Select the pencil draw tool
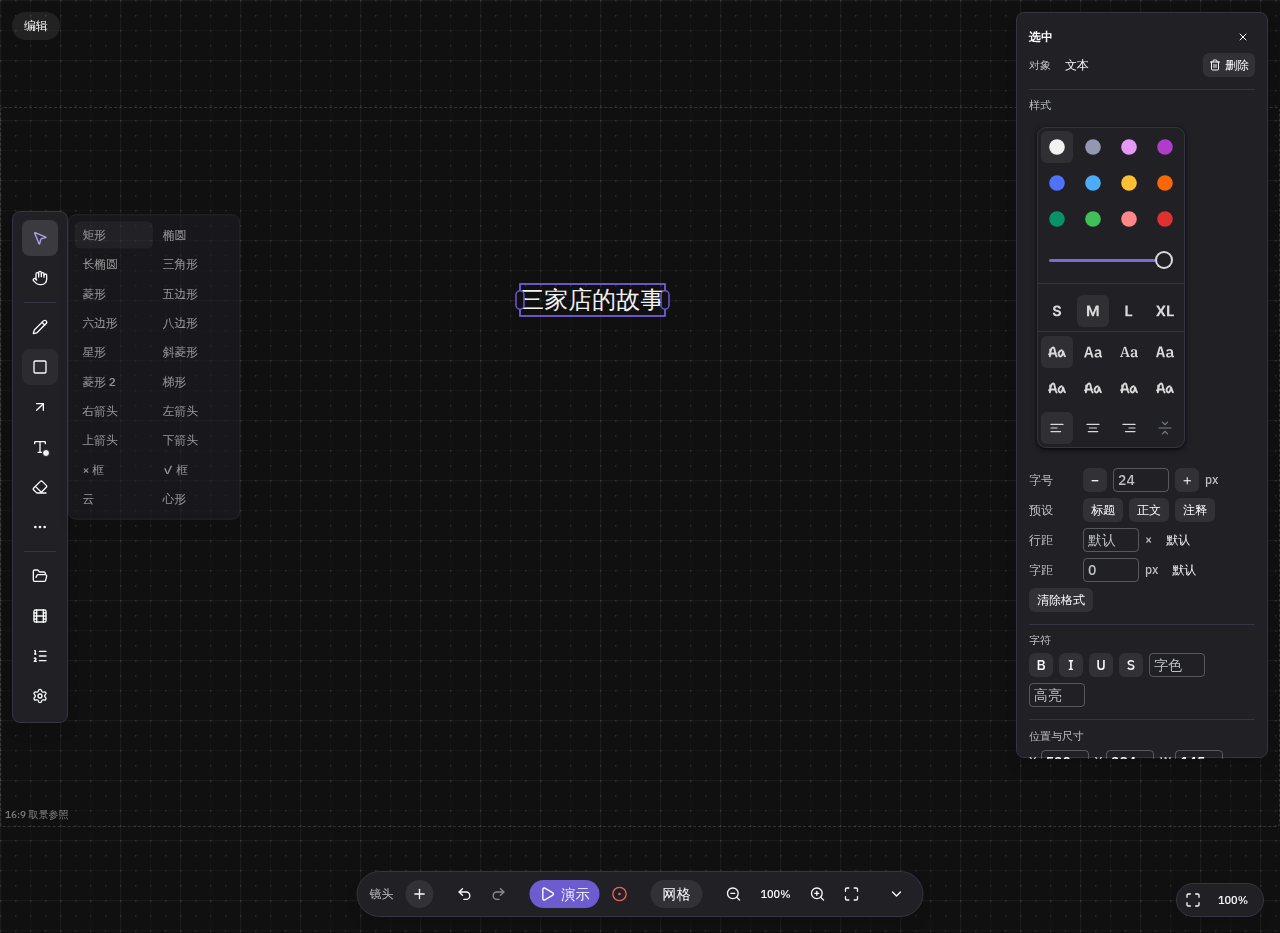Screen dimensions: 1280x933 (40, 327)
